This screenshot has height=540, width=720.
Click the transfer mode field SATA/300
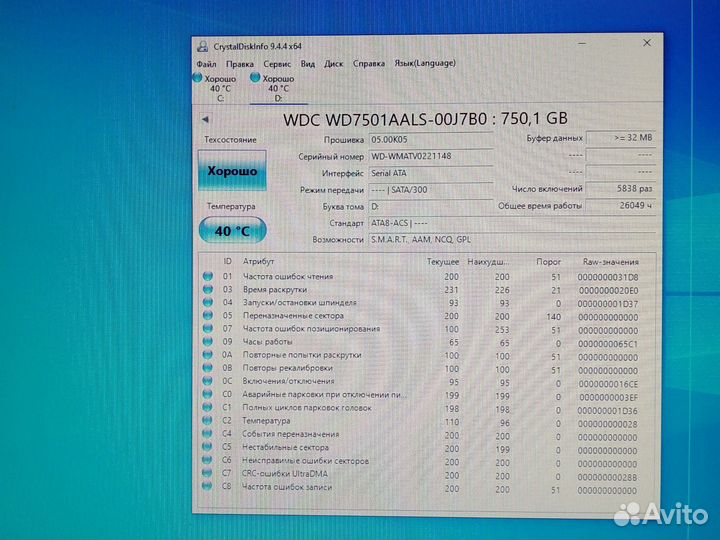click(431, 190)
